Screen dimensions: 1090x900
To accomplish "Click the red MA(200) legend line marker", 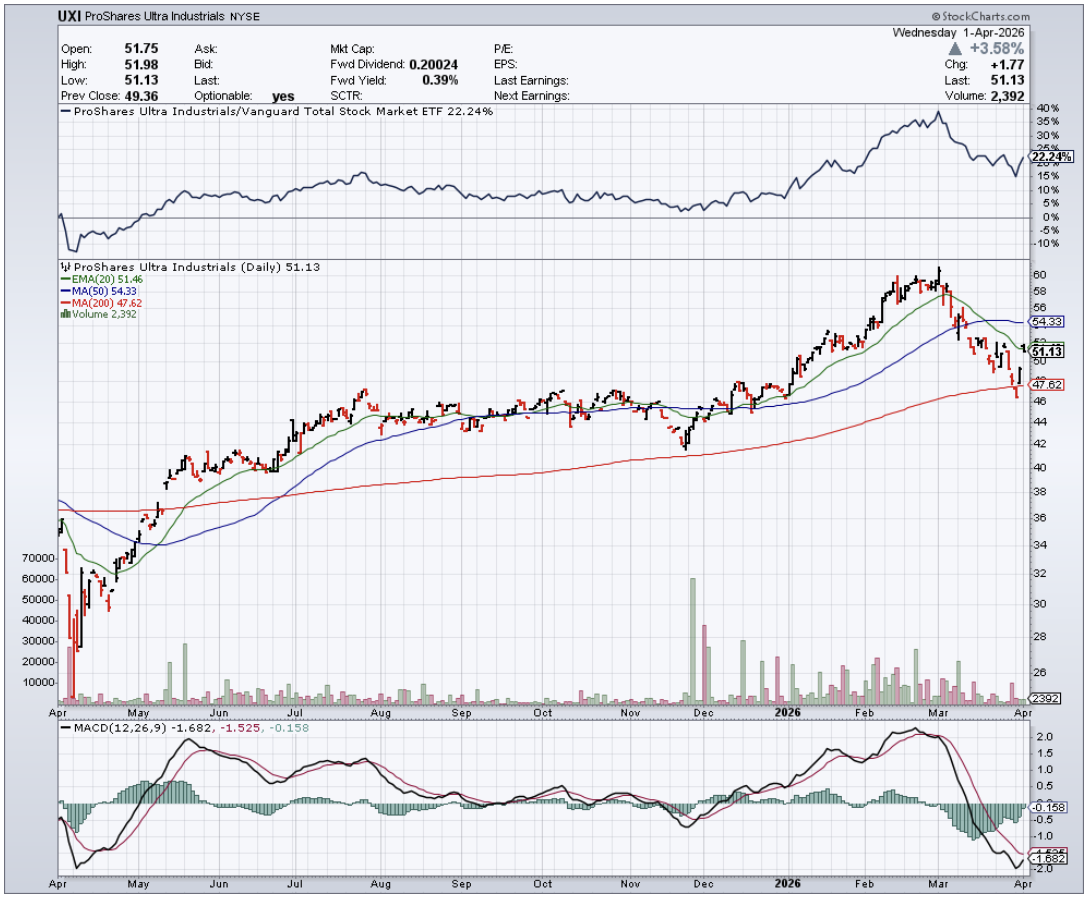I will 66,302.
